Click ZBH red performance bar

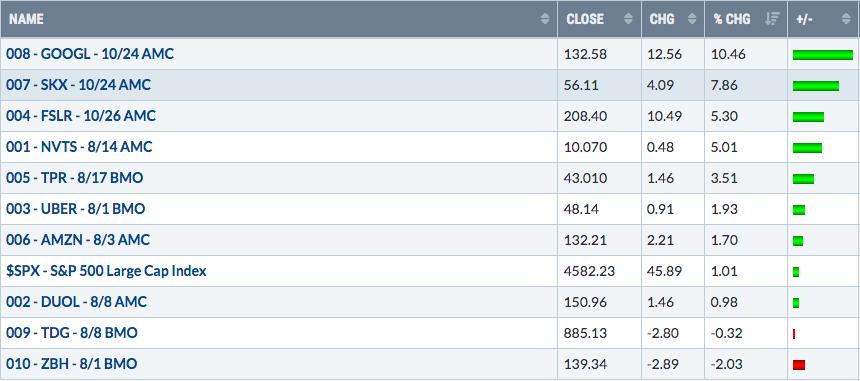click(799, 365)
